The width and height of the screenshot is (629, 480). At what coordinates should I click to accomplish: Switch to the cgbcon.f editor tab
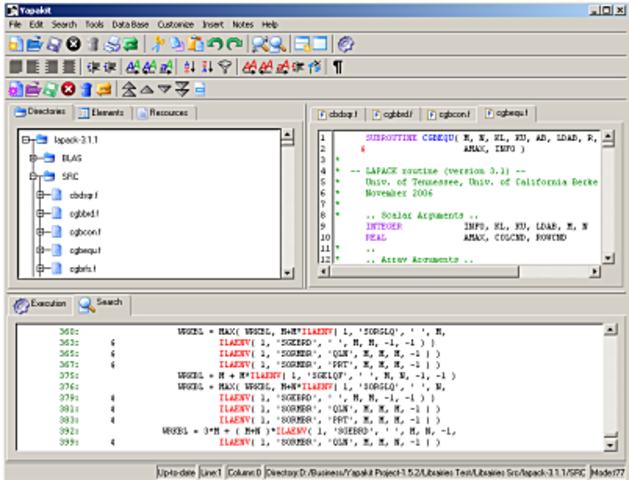click(448, 114)
